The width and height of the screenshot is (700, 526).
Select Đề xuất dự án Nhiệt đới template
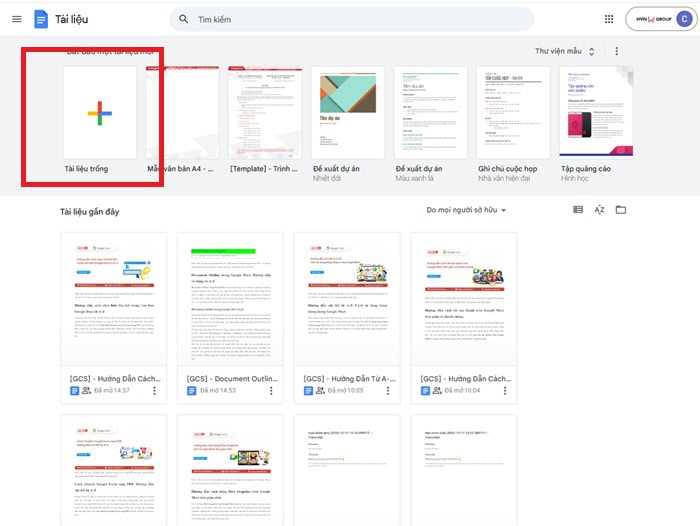point(348,113)
